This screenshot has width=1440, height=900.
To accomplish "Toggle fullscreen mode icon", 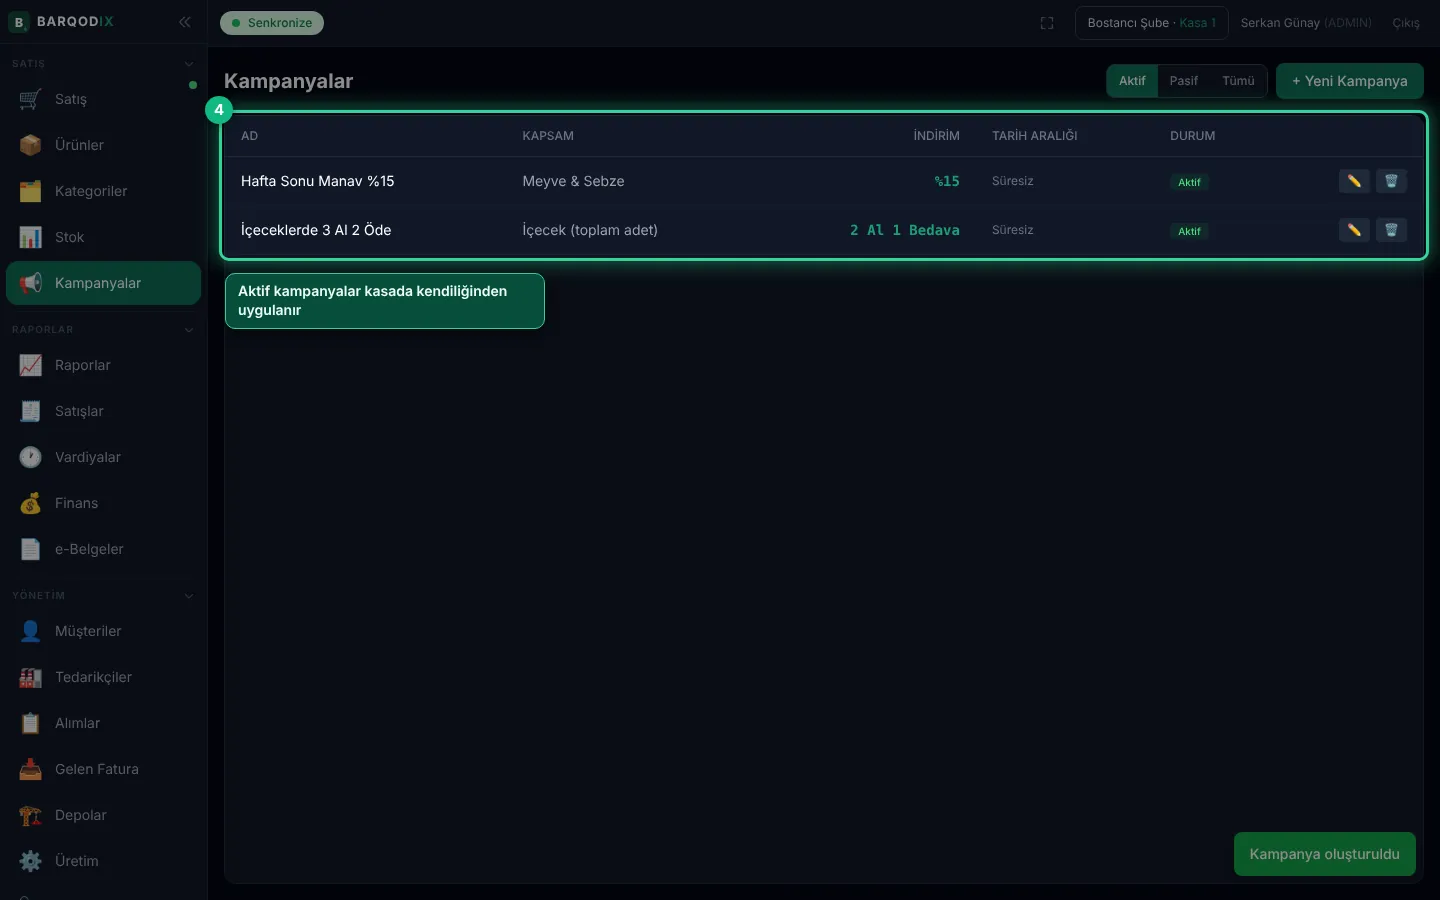I will [x=1047, y=23].
